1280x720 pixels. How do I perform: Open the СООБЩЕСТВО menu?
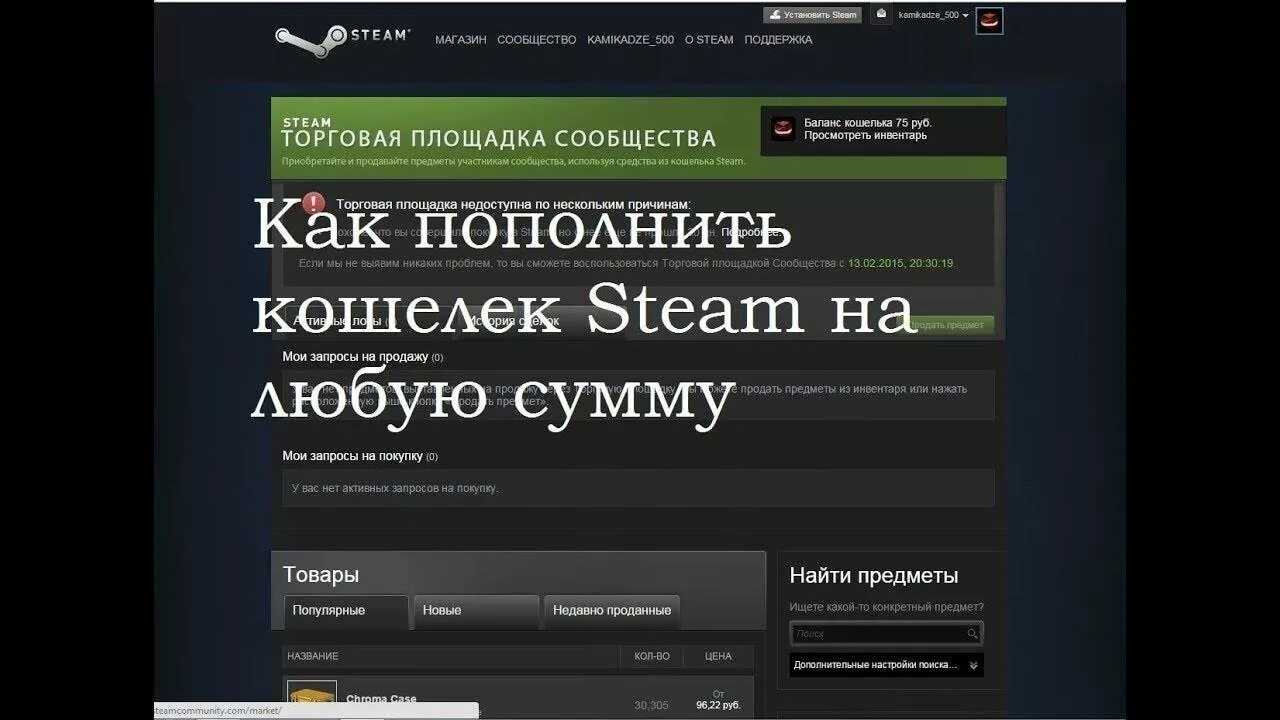537,40
